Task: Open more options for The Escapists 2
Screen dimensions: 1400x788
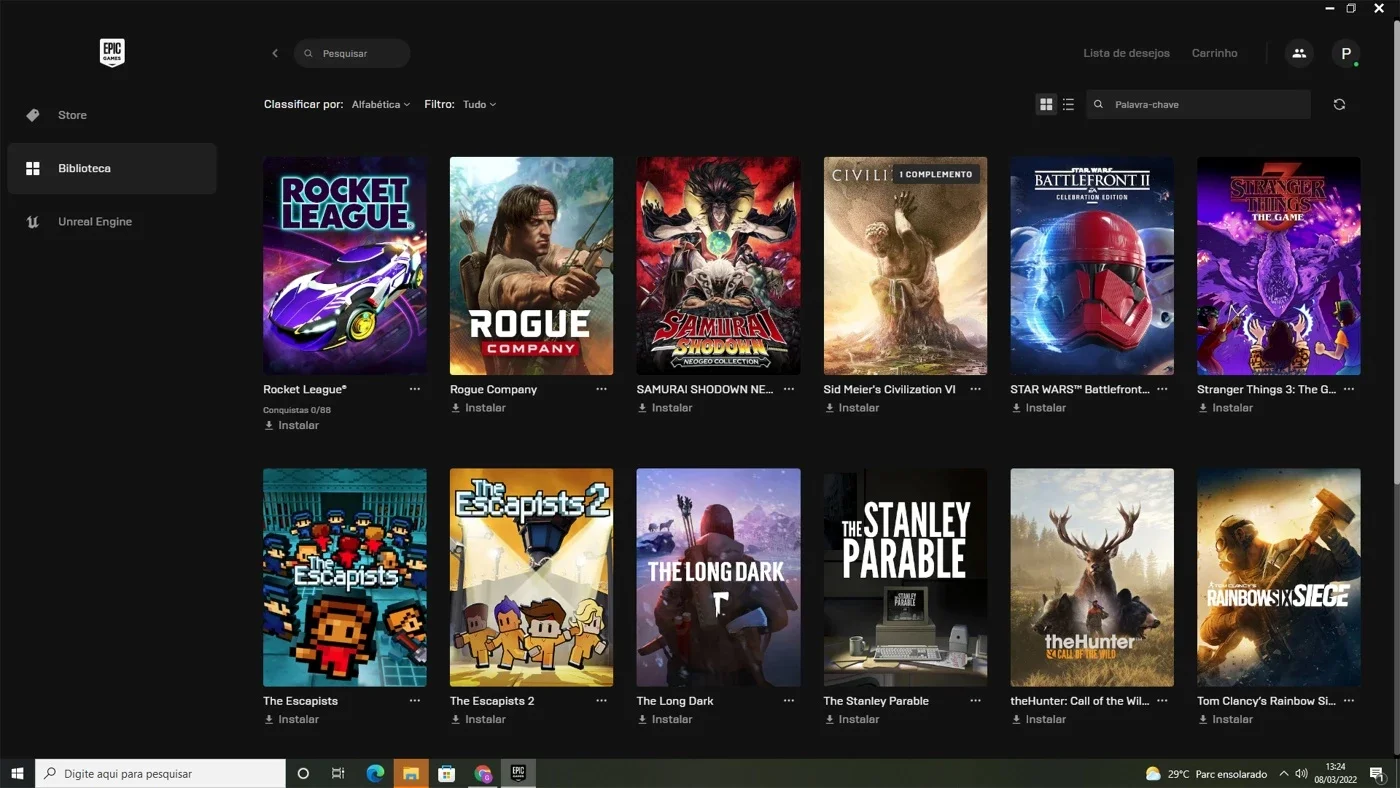Action: point(601,701)
